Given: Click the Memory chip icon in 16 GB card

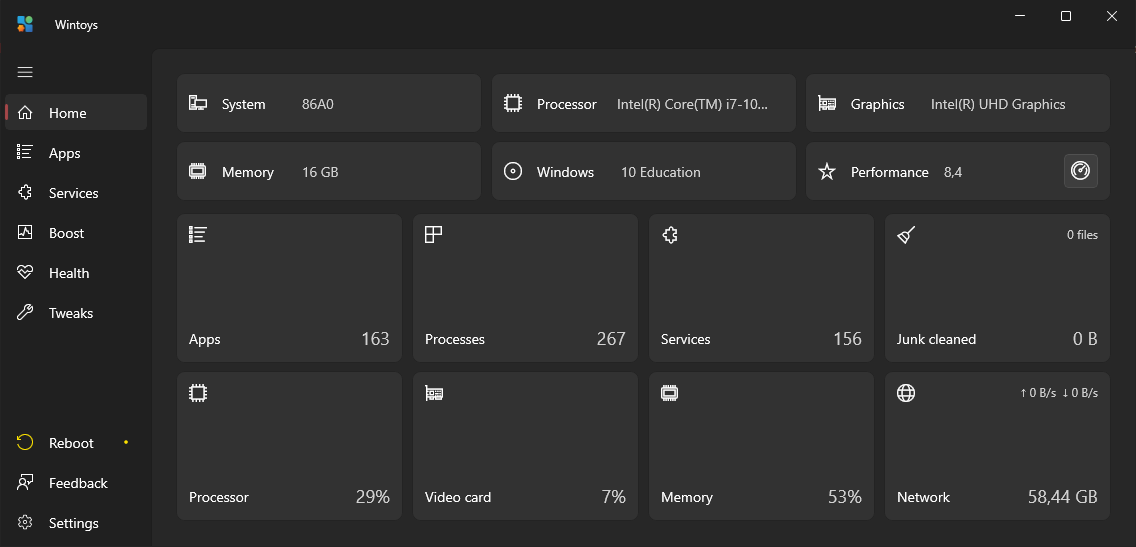Looking at the screenshot, I should [x=198, y=172].
